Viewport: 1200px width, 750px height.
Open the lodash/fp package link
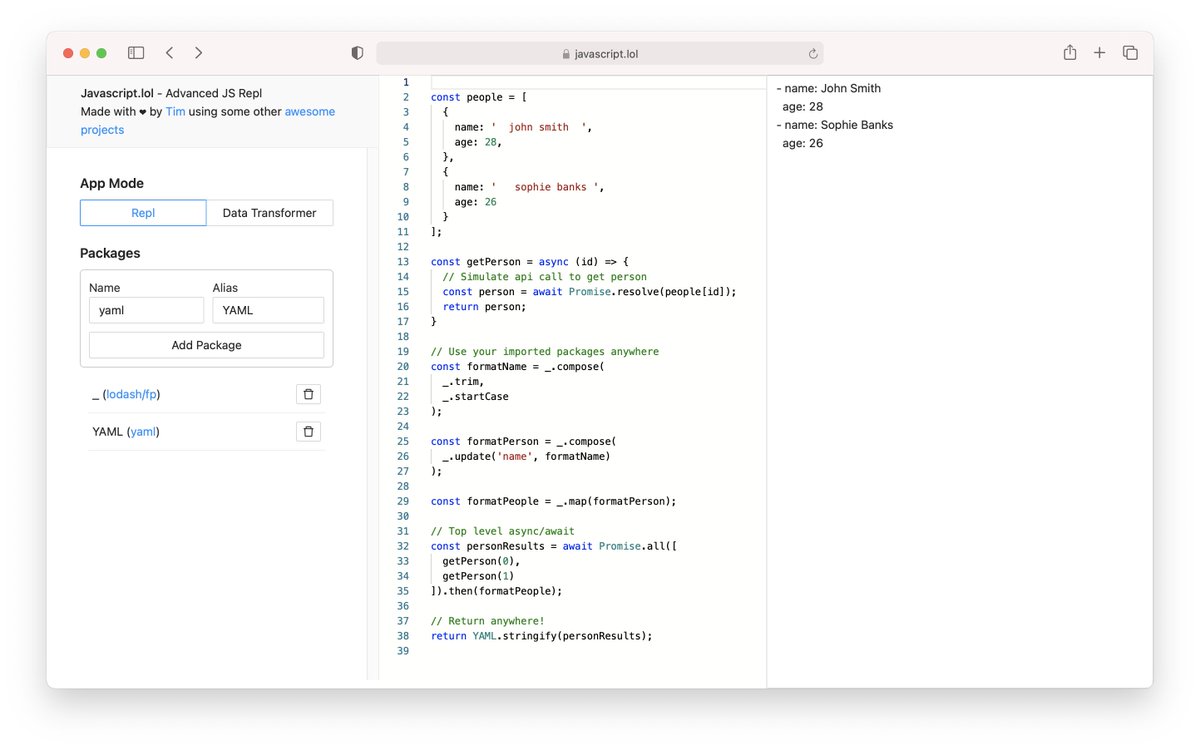(x=131, y=394)
